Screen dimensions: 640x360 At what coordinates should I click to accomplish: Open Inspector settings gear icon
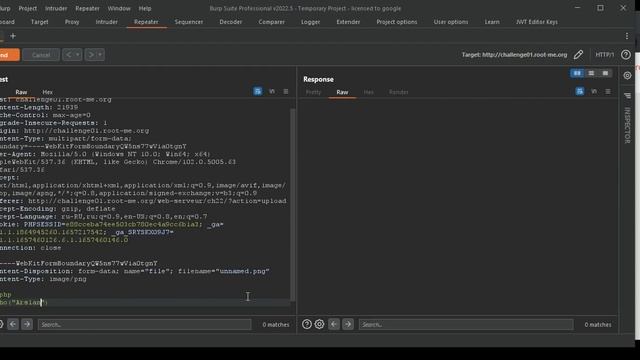click(627, 76)
